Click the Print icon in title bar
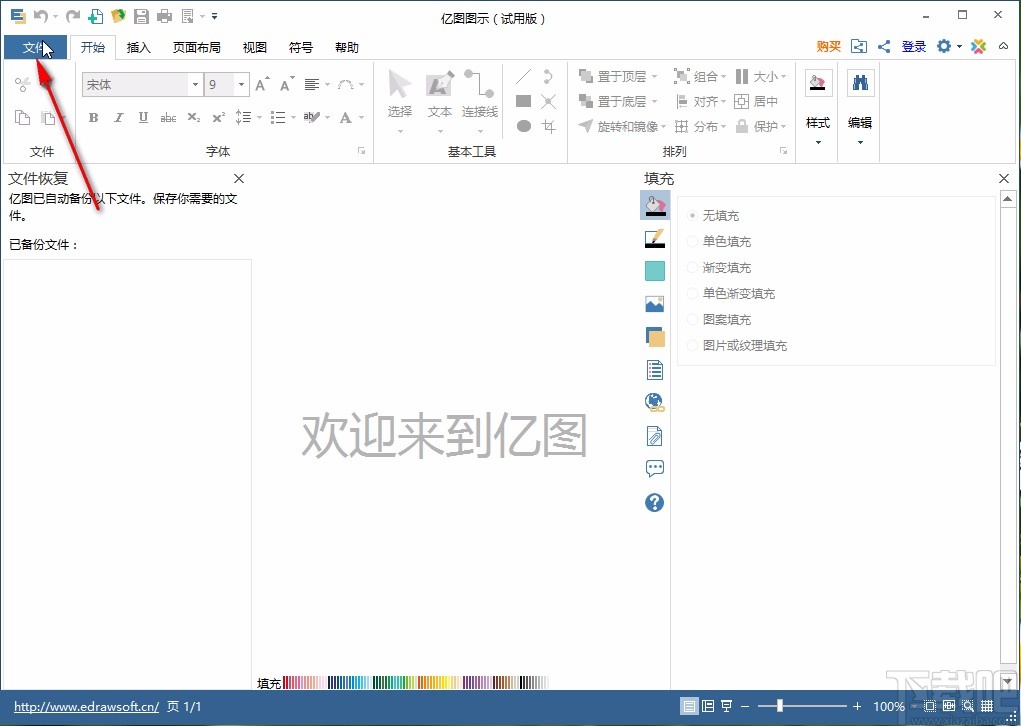1021x726 pixels. [x=164, y=16]
